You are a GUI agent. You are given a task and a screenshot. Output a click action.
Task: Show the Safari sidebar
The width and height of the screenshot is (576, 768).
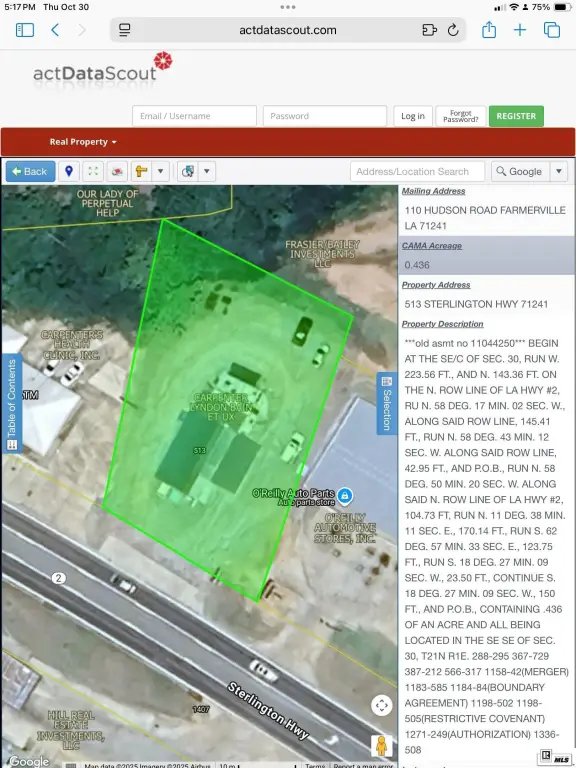tap(25, 30)
